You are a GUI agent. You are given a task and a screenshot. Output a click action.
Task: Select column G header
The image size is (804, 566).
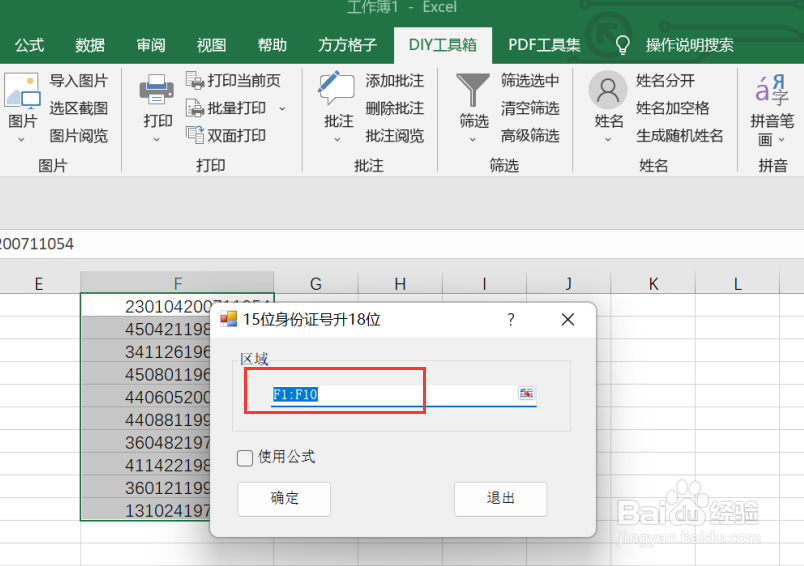[x=316, y=283]
